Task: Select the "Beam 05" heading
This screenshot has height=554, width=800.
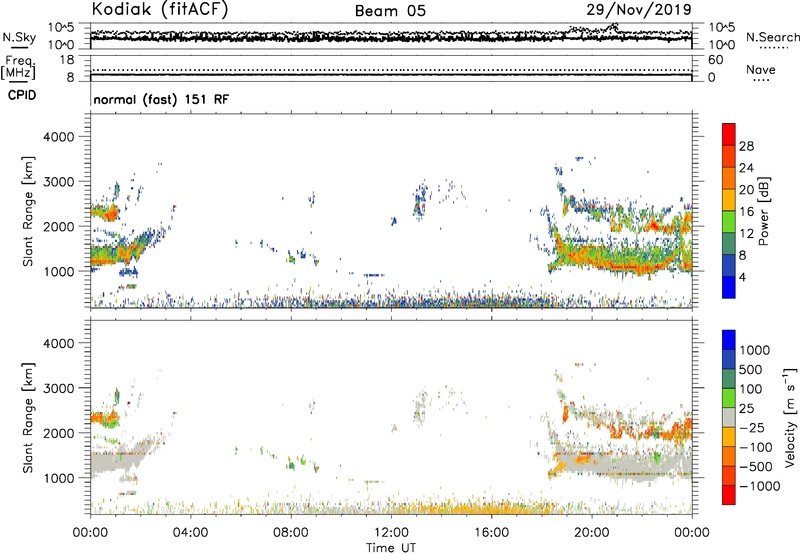Action: pyautogui.click(x=390, y=11)
